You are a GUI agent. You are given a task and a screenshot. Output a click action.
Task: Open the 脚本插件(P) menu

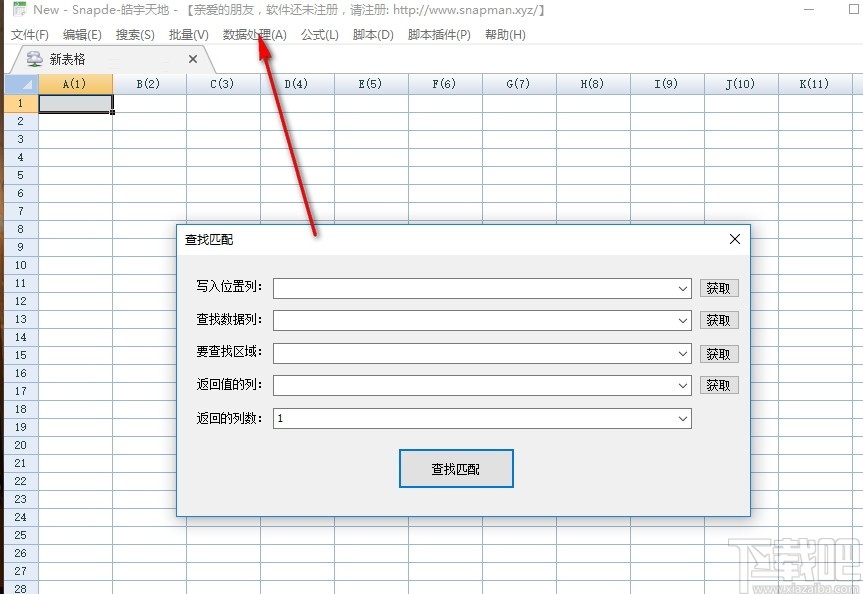[438, 34]
